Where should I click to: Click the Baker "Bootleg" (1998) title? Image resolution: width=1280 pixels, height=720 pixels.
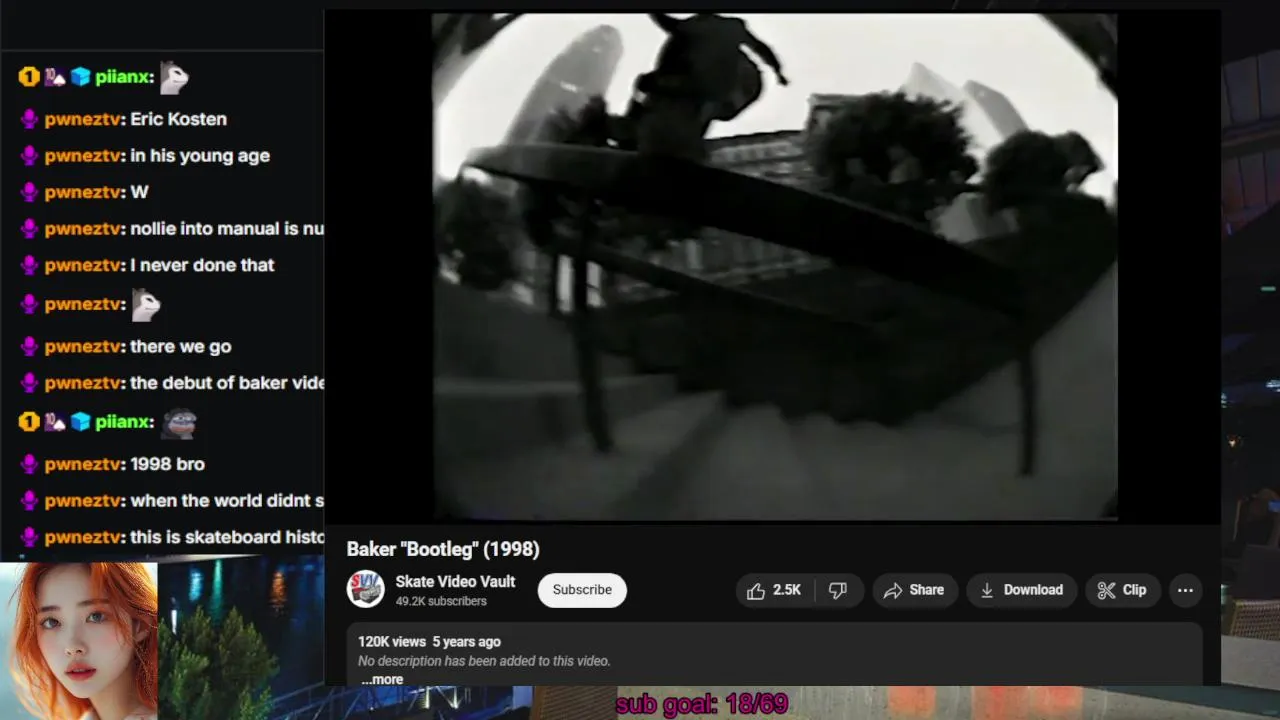tap(443, 549)
